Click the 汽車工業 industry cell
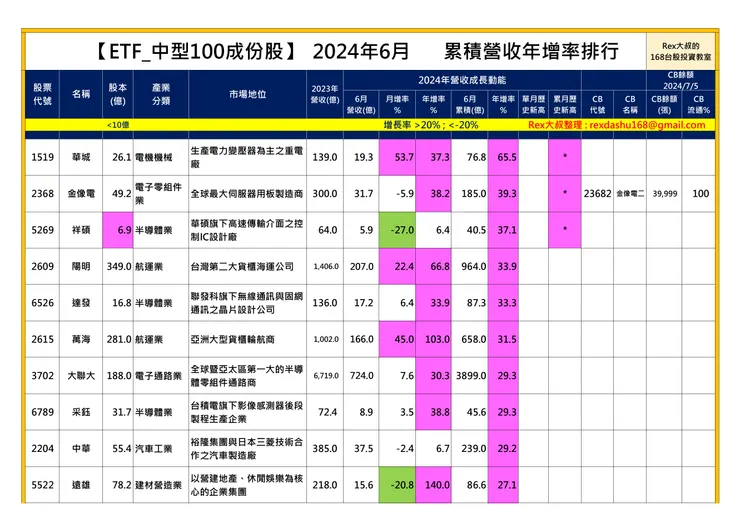Image resolution: width=740 pixels, height=523 pixels. coord(161,448)
